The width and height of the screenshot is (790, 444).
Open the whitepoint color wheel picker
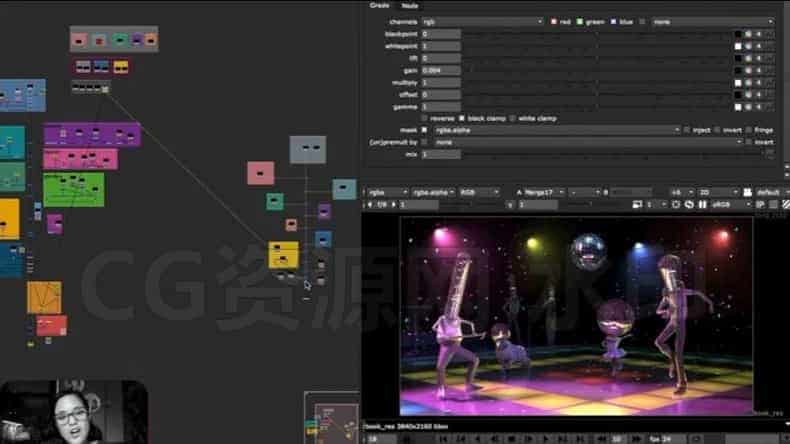coord(748,46)
